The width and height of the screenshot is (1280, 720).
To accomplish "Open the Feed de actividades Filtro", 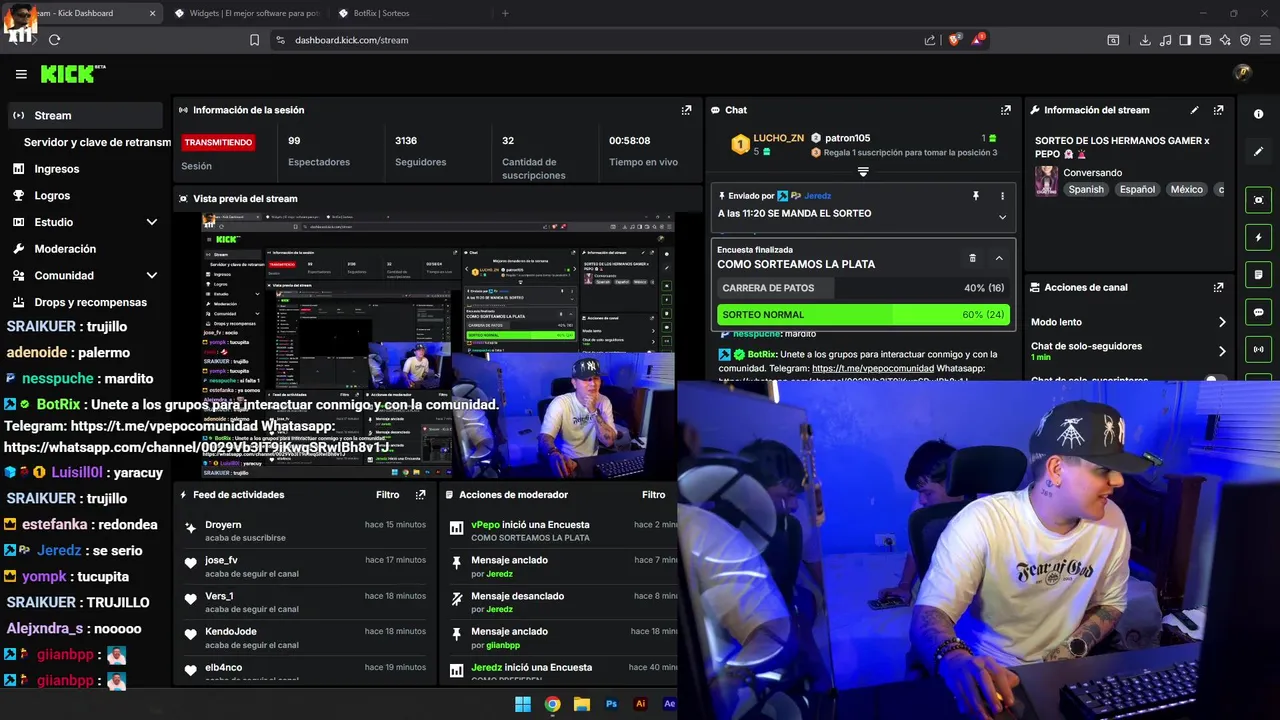I will [387, 494].
